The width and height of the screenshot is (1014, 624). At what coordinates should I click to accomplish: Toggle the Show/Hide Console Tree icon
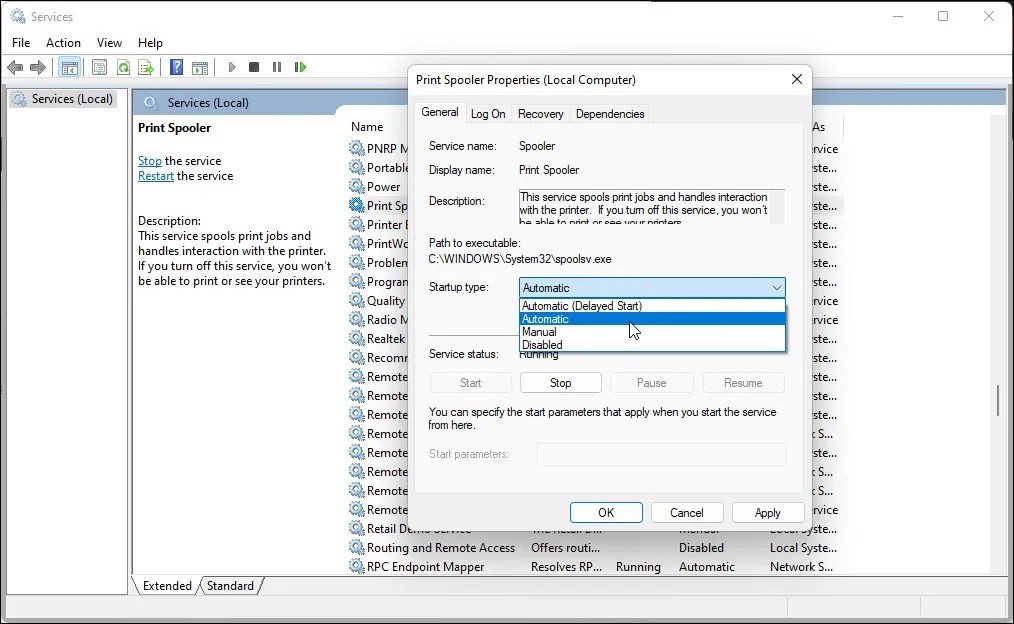tap(69, 67)
